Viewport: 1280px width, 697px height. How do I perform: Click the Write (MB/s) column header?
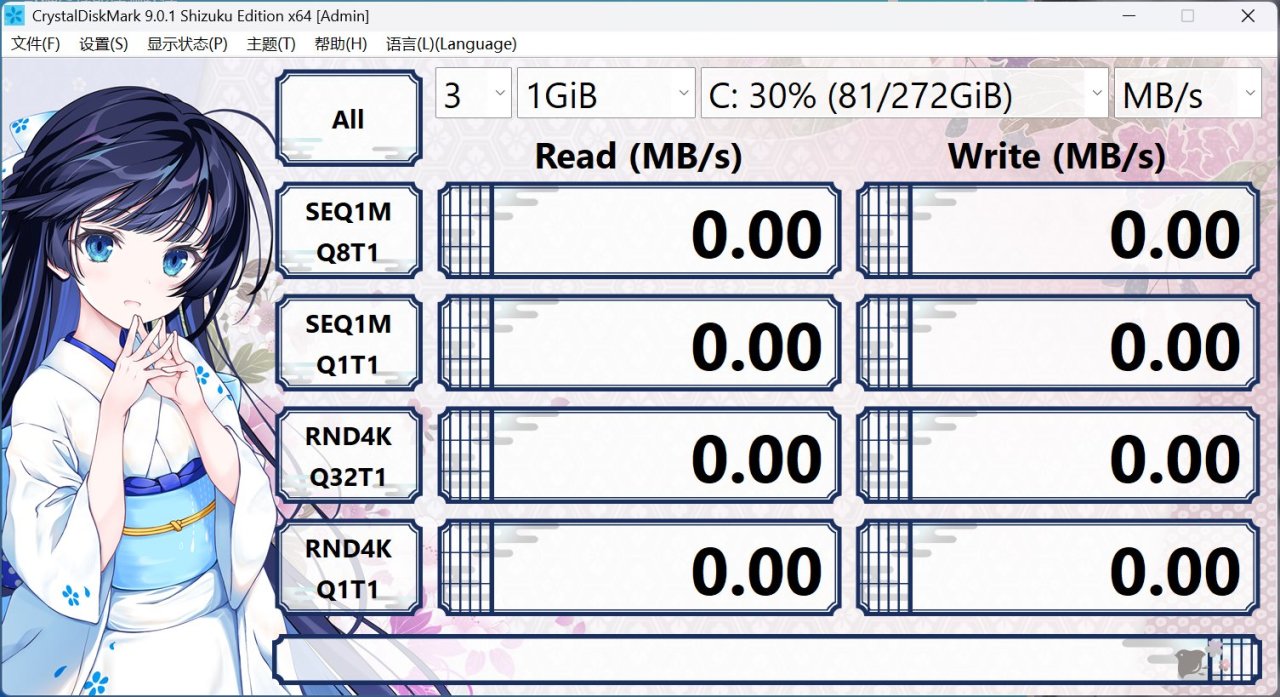(x=1057, y=156)
